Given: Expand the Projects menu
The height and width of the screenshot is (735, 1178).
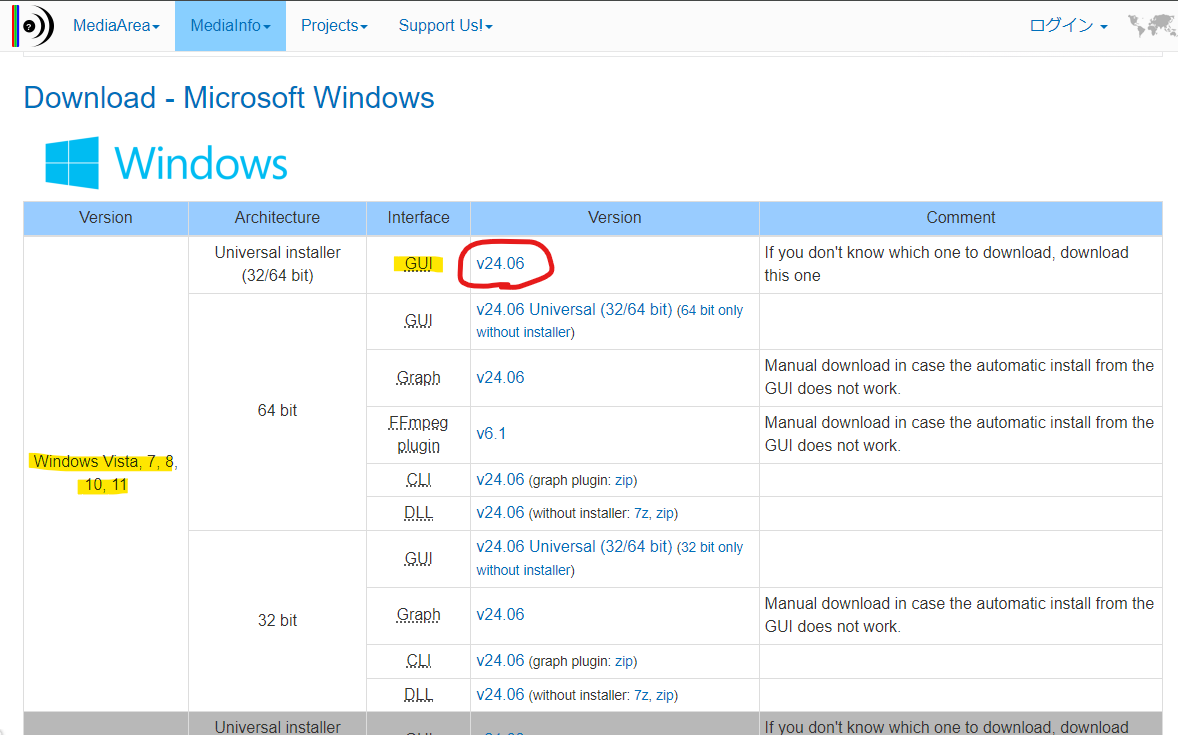Looking at the screenshot, I should 334,26.
